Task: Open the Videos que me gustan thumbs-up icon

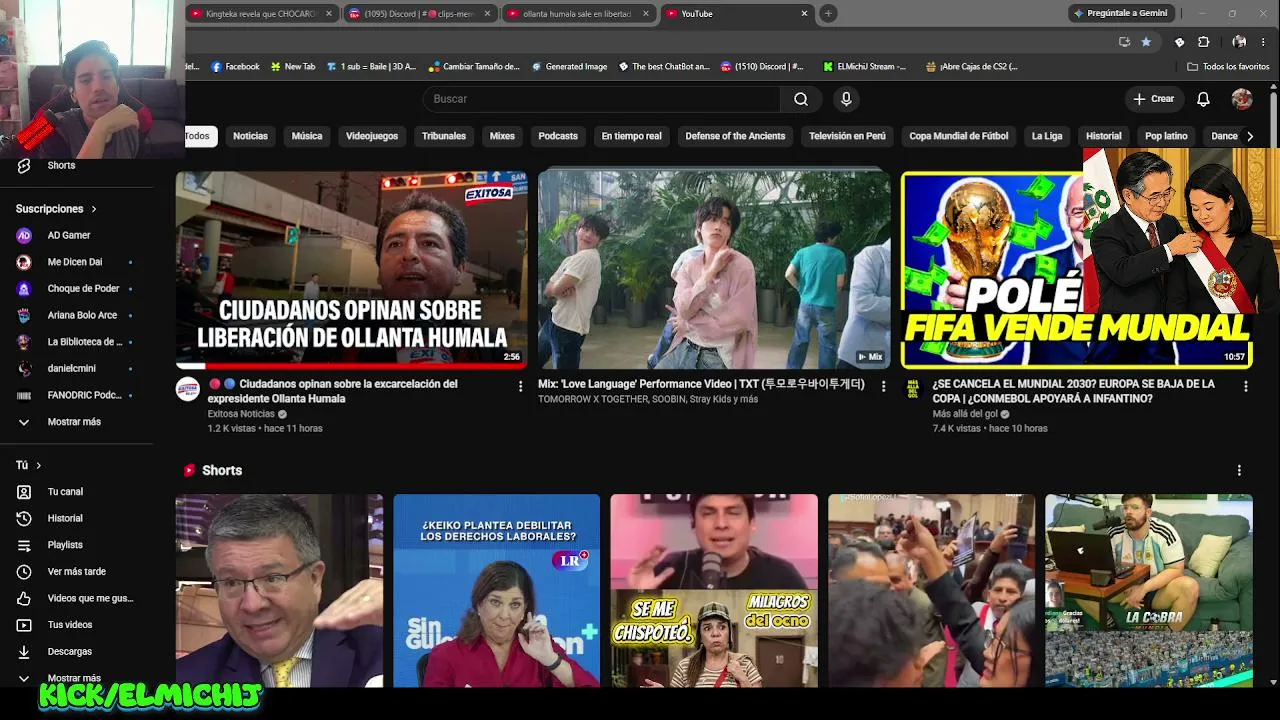Action: click(24, 598)
